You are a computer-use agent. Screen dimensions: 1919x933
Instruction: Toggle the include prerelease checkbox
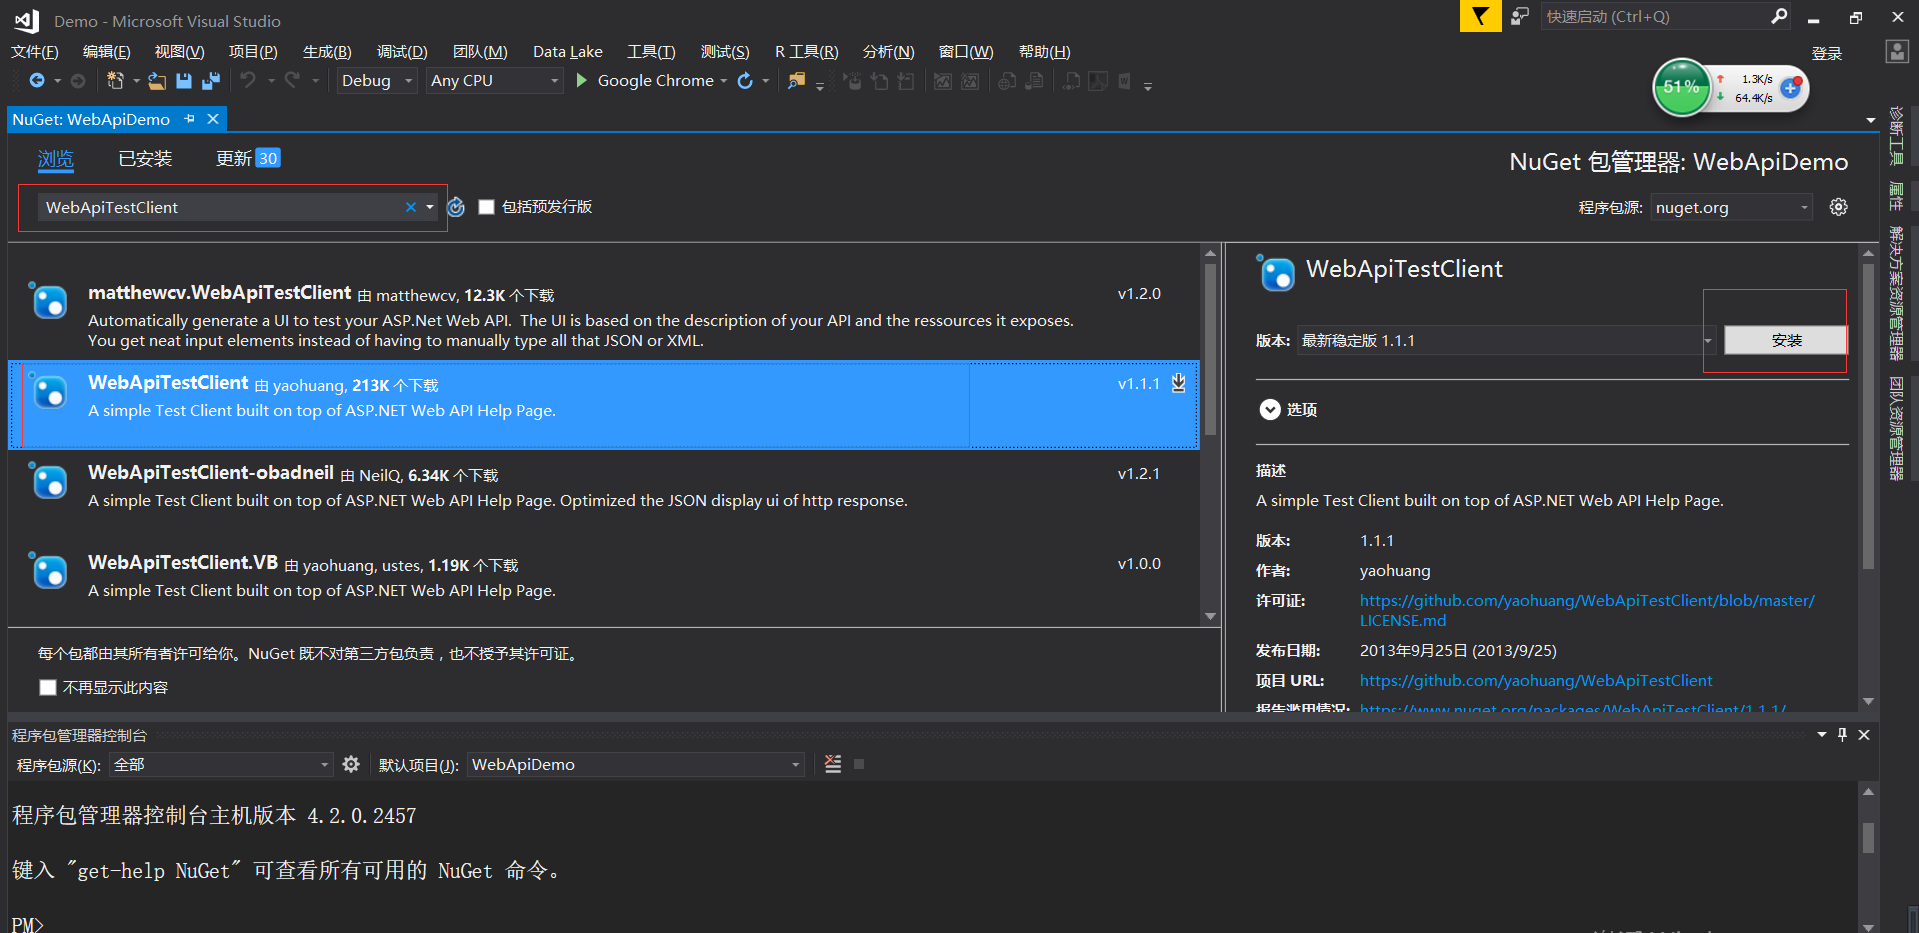pos(487,207)
